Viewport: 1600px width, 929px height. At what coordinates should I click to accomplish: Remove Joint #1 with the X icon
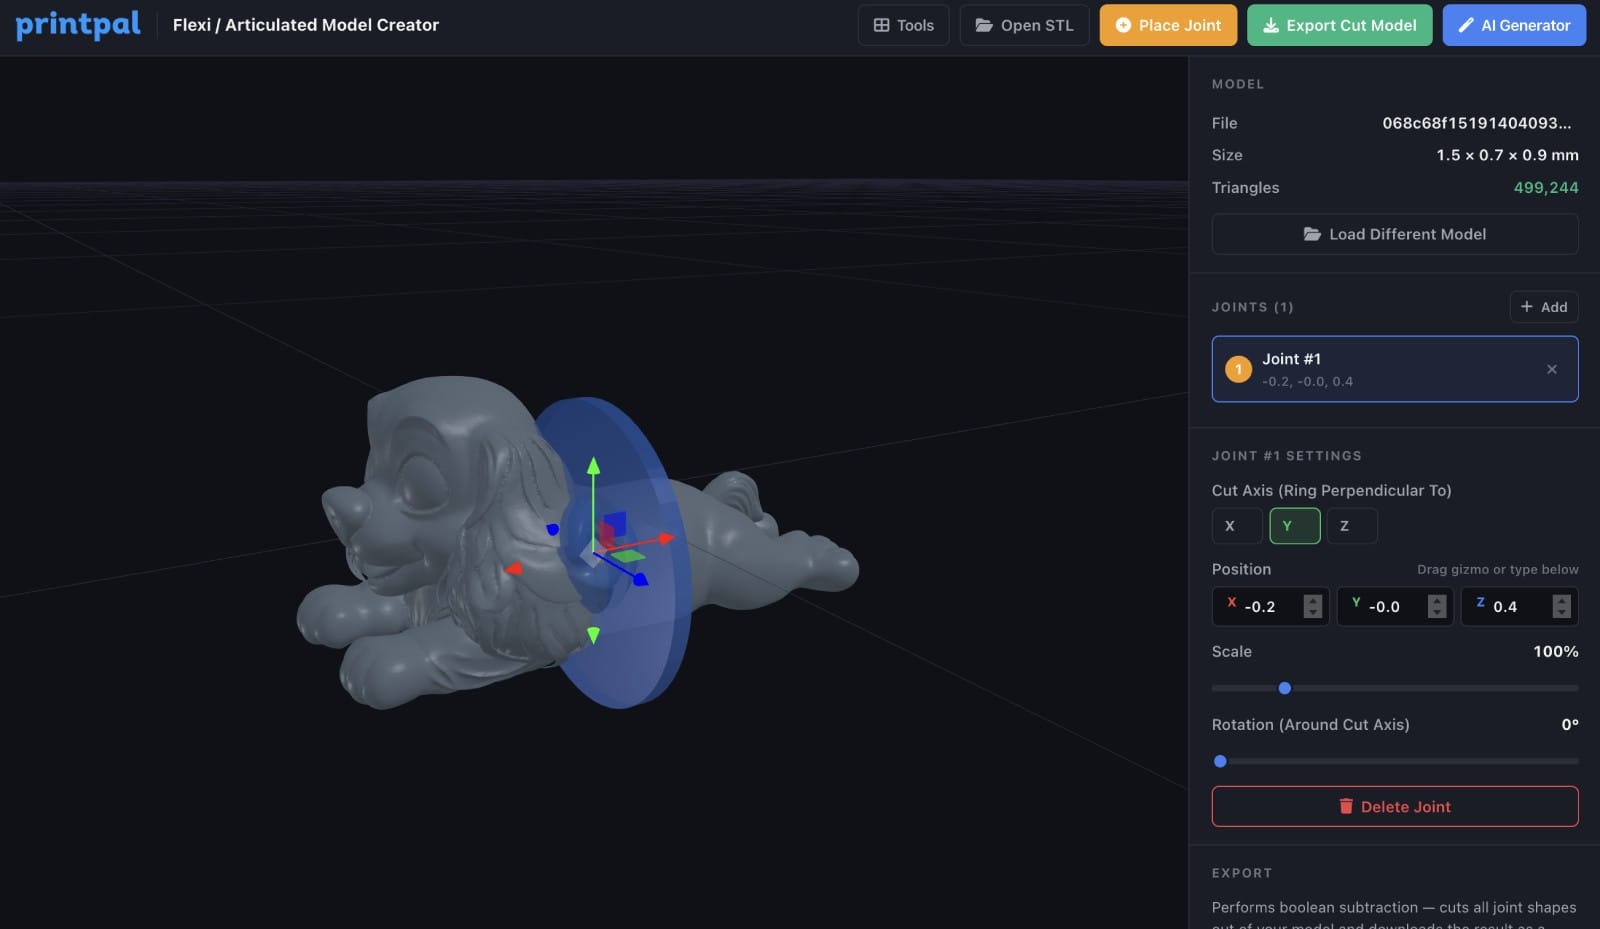(1551, 369)
